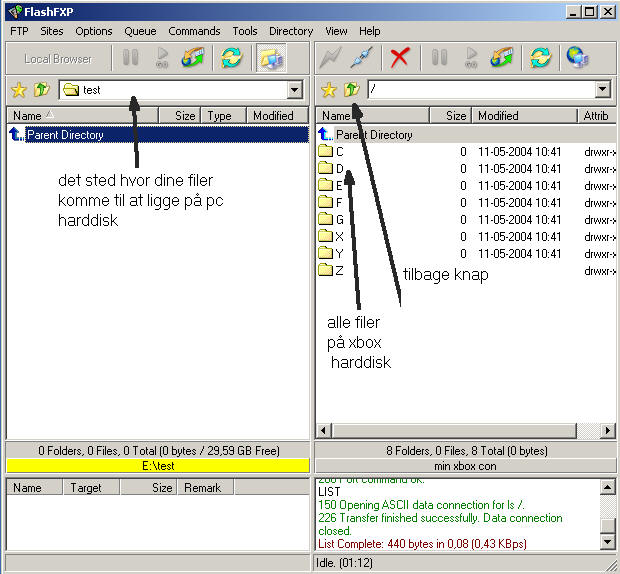Abort with the red X icon
Screen dimensions: 620x574
(400, 58)
